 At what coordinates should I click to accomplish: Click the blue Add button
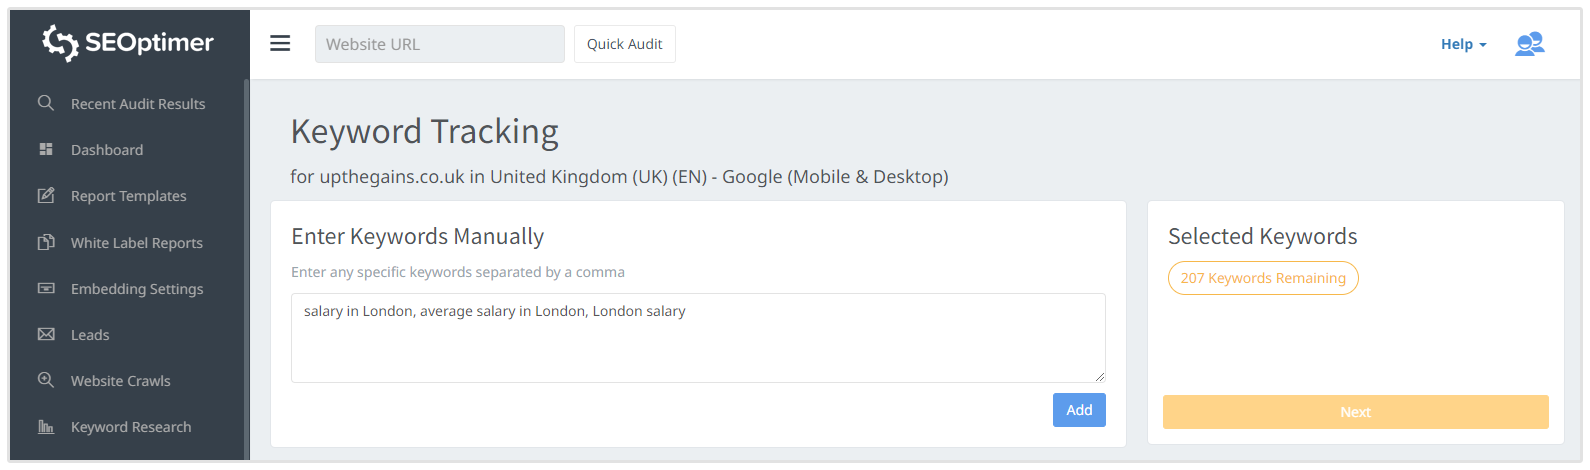[x=1079, y=410]
